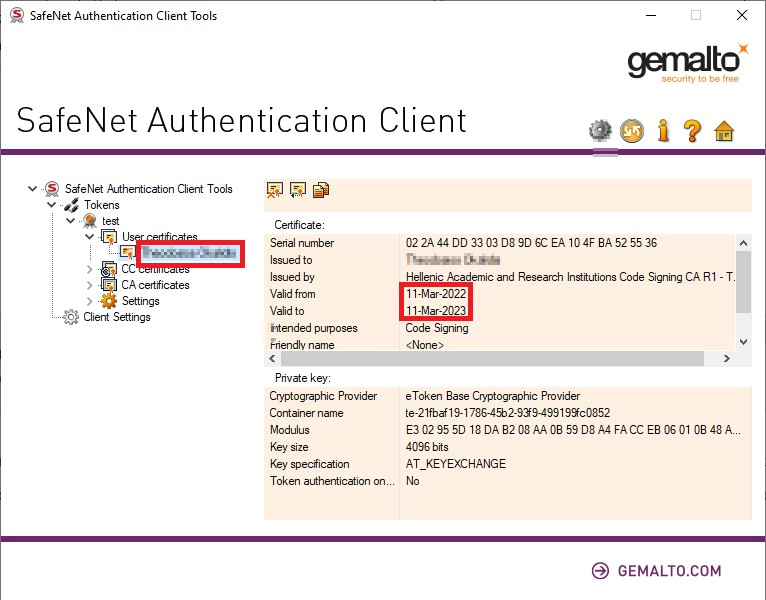Go to Home icon
This screenshot has width=766, height=600.
point(724,131)
